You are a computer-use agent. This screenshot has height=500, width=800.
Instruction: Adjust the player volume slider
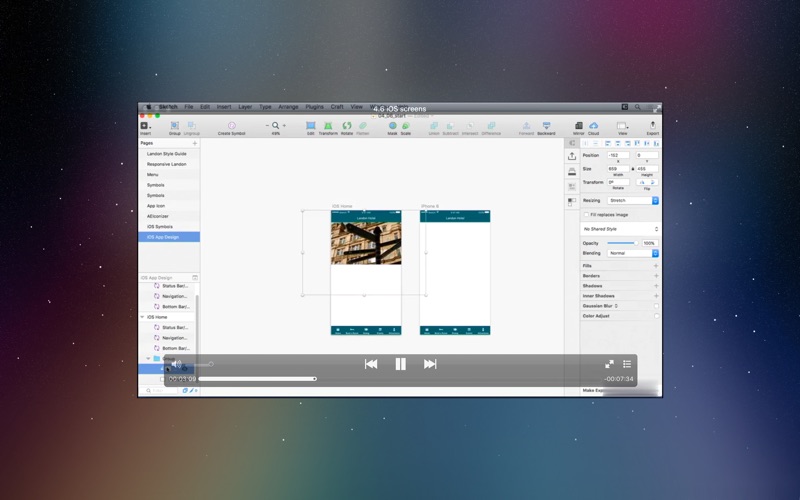point(199,364)
